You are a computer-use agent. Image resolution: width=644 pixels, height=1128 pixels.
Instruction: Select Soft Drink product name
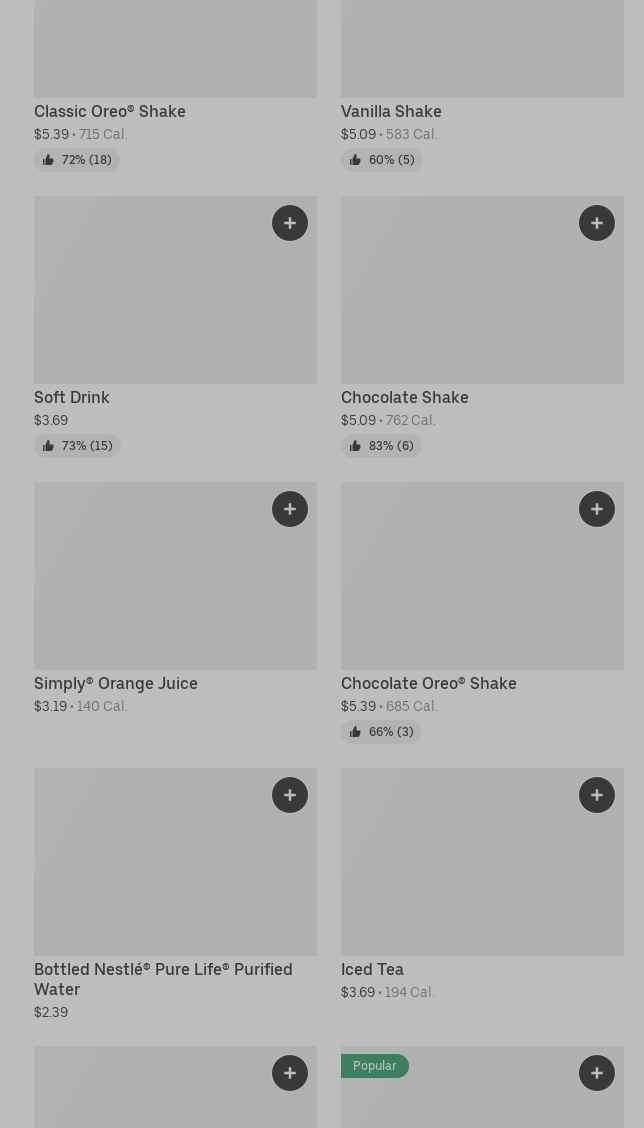click(72, 397)
